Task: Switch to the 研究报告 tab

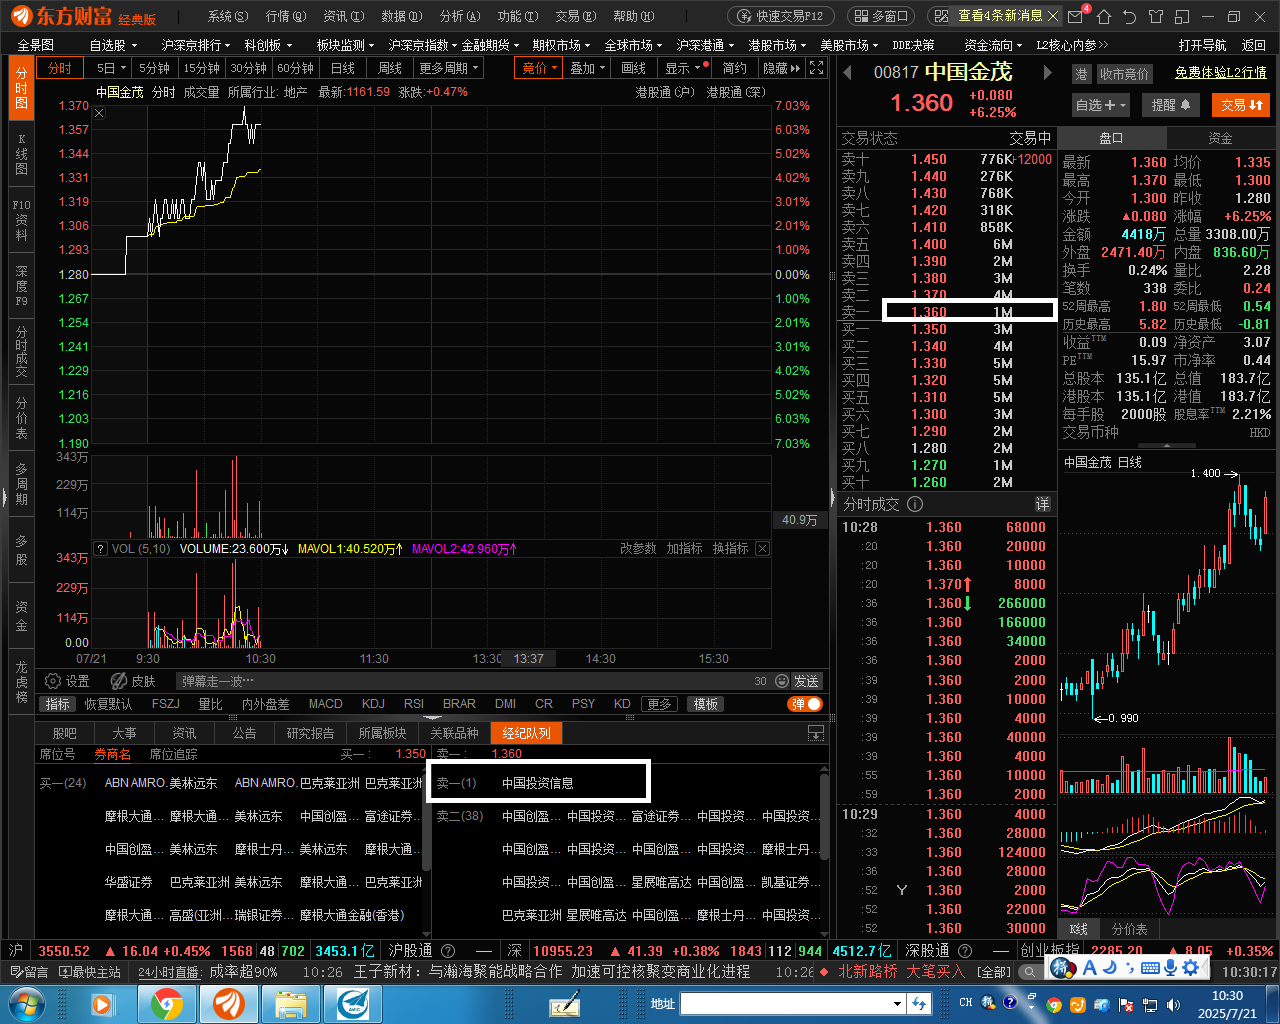Action: (x=310, y=733)
